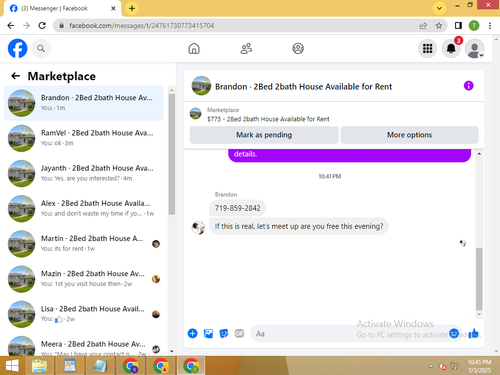Choose a GIF icon

239,333
